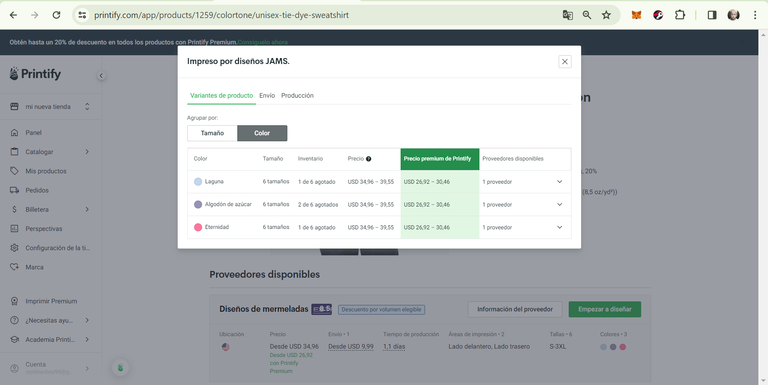
Task: Reload the page
Action: click(56, 15)
